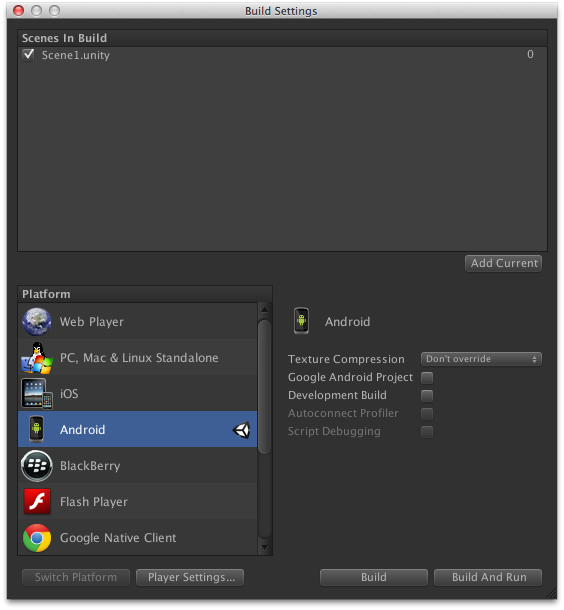Click the Add Current button
564x610 pixels.
(x=503, y=263)
